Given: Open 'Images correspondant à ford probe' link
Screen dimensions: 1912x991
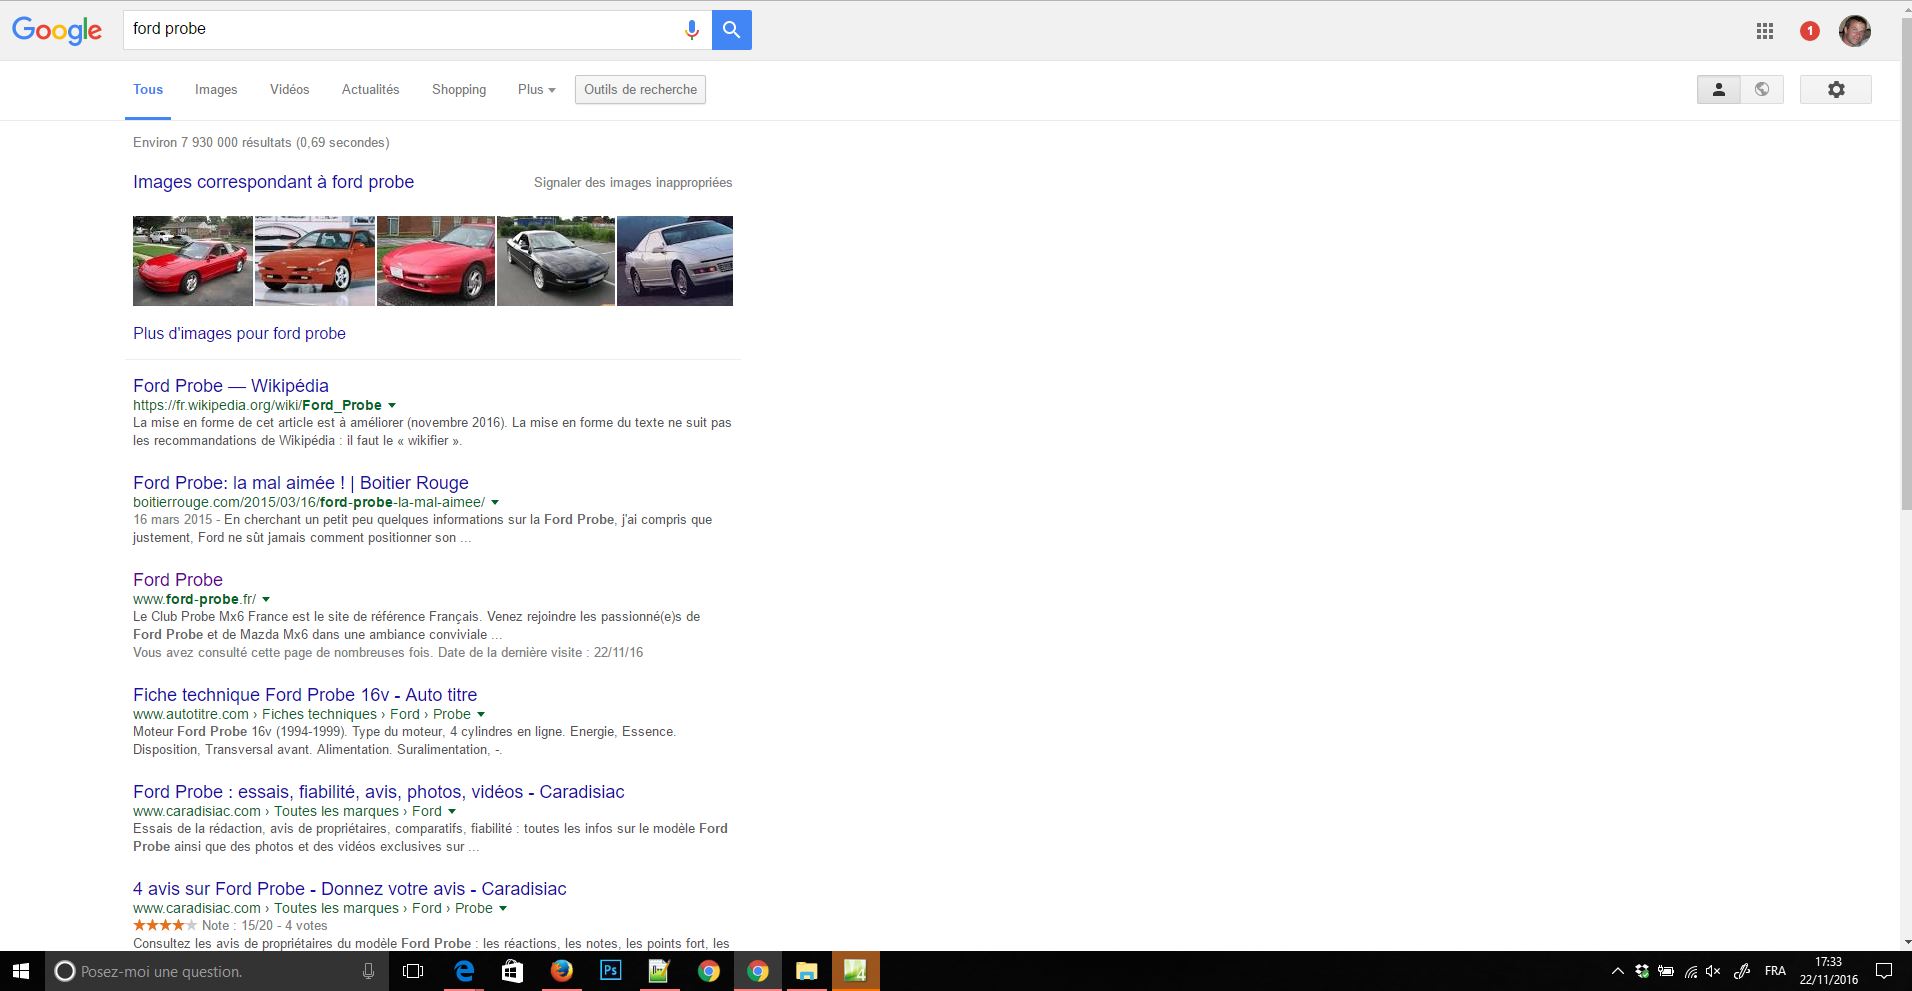Looking at the screenshot, I should pyautogui.click(x=273, y=182).
